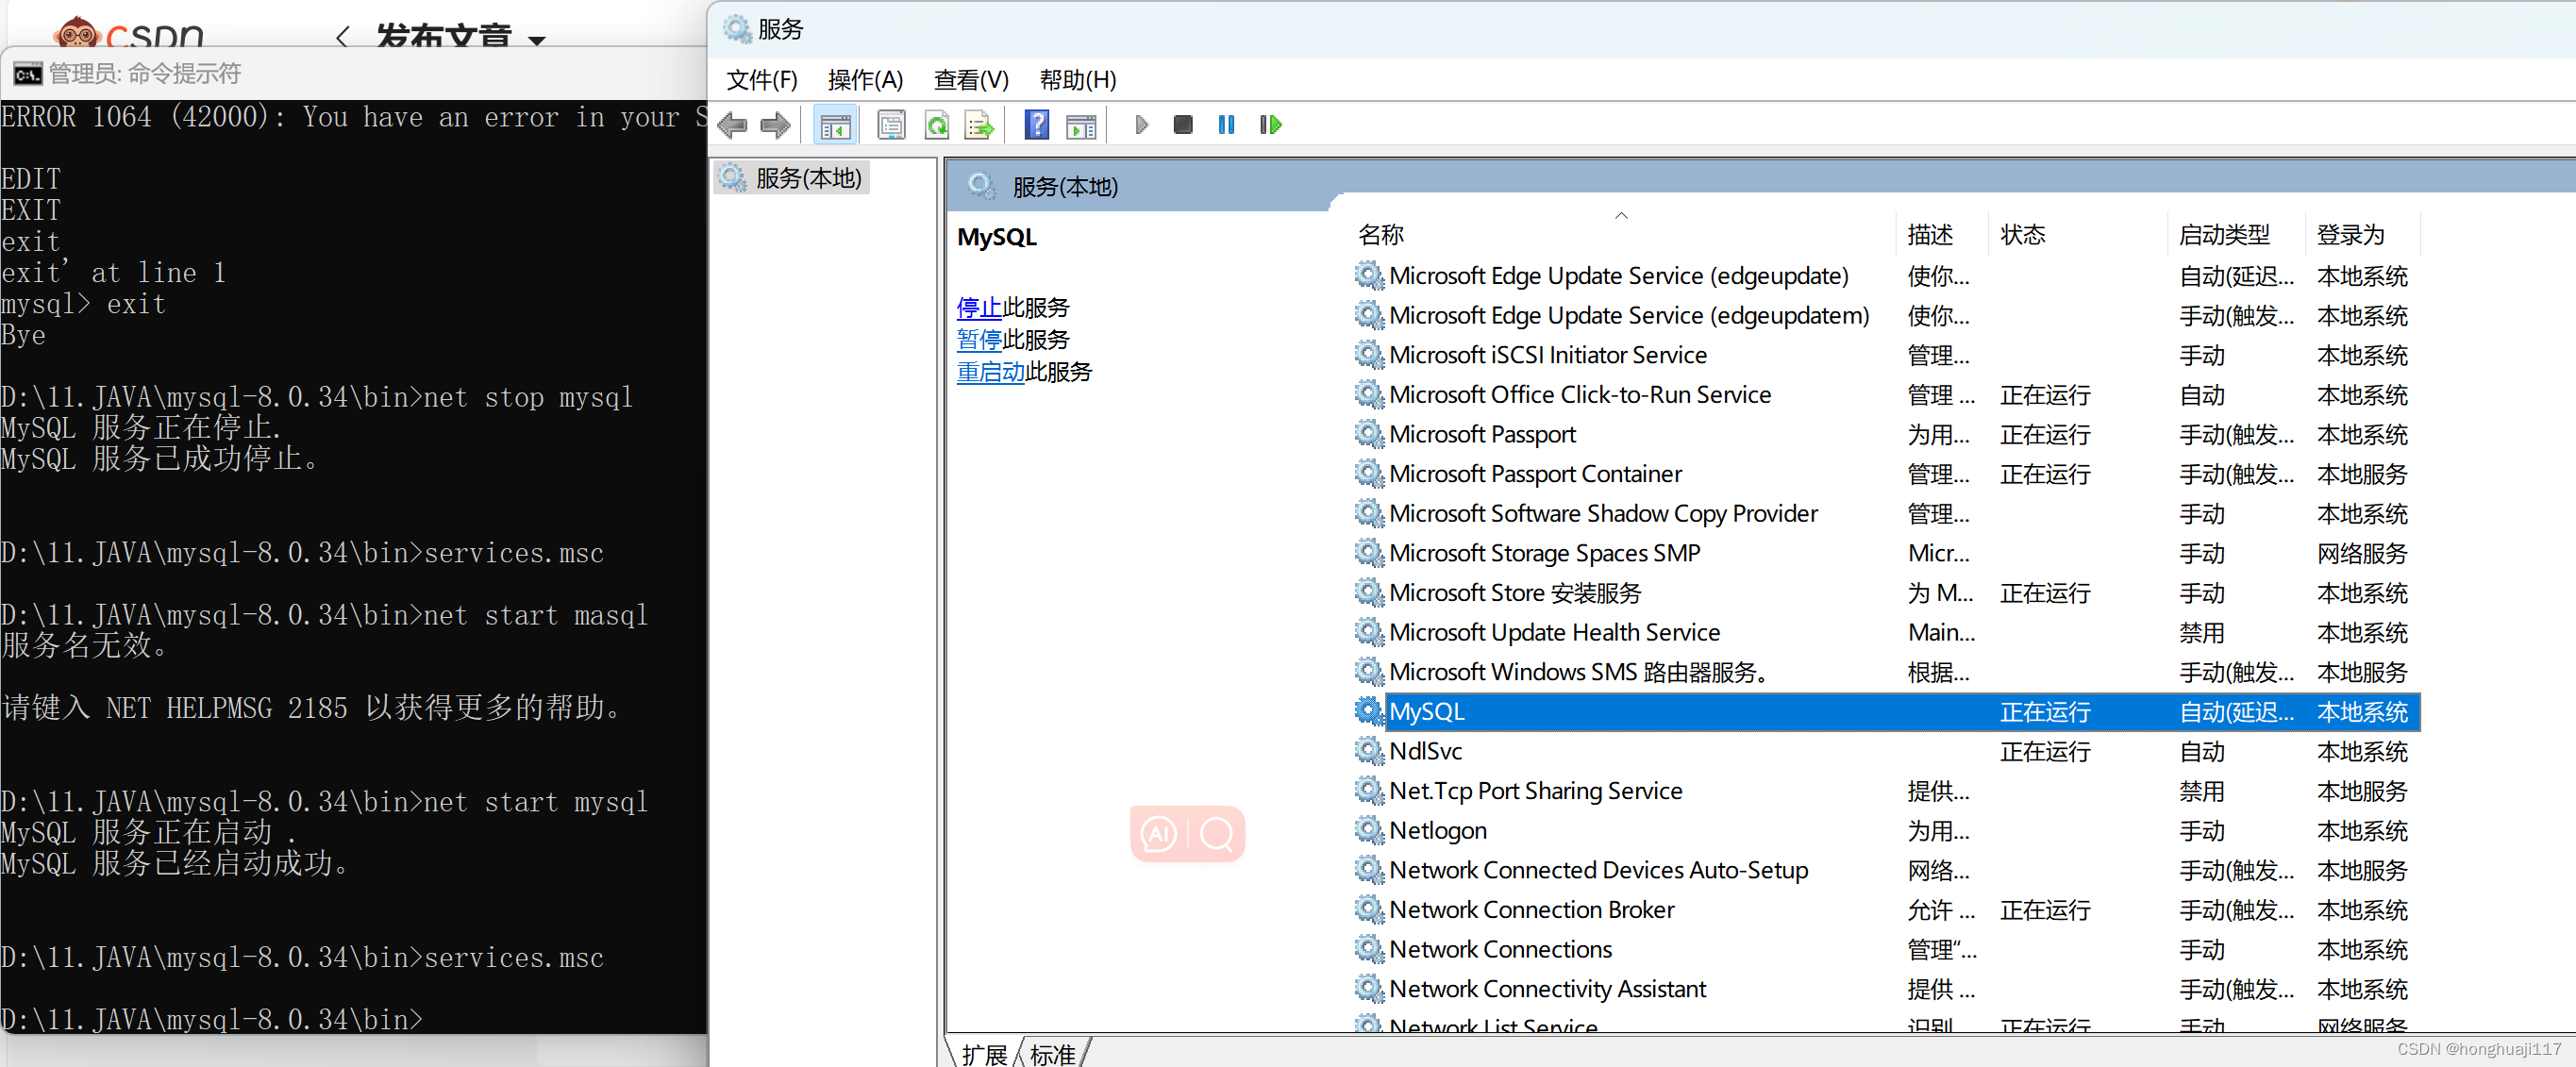
Task: Select Microsoft Storage Spaces SMP
Action: [1886, 553]
